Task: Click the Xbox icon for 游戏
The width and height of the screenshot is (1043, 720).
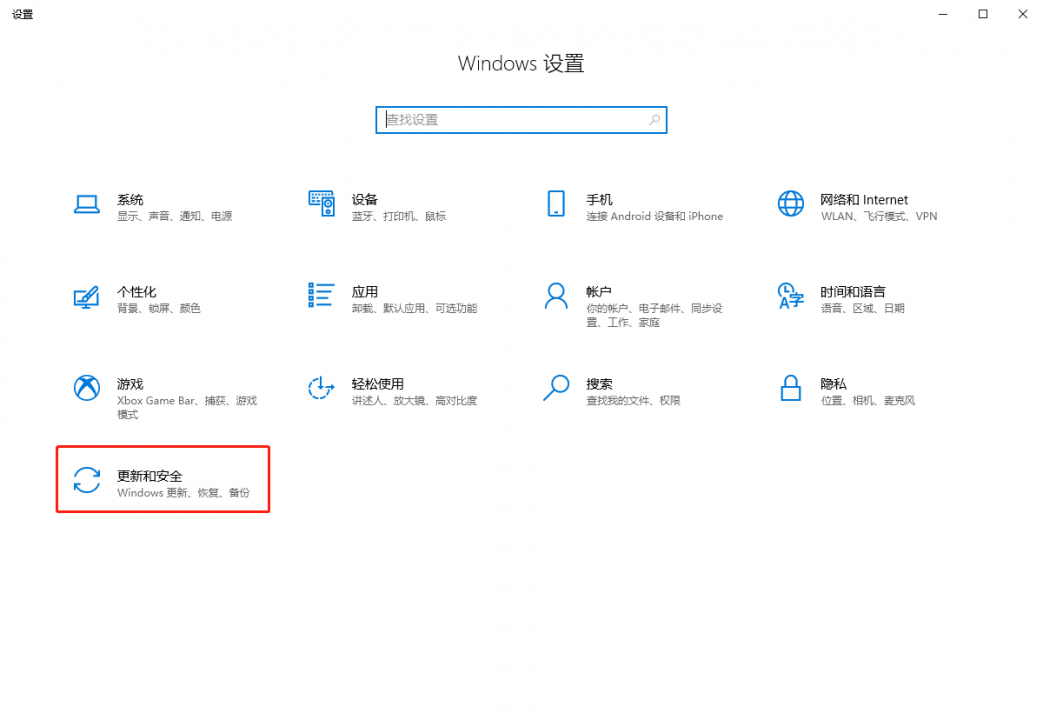Action: pos(87,388)
